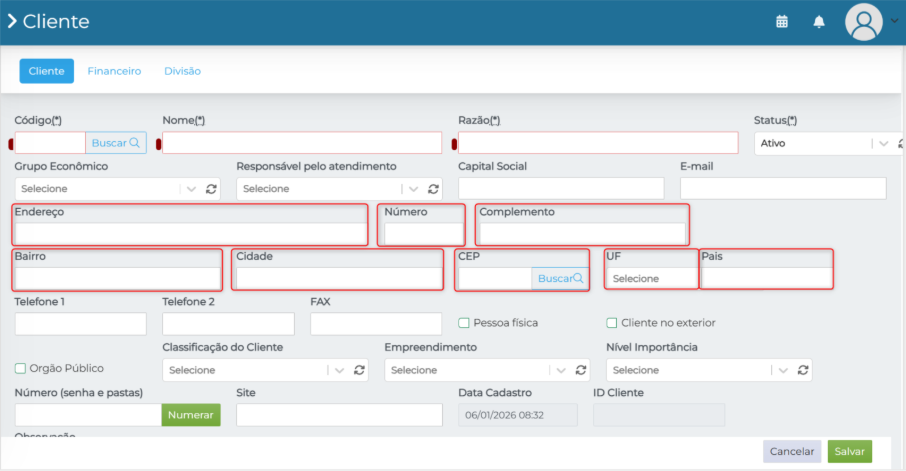Refresh the Responsável pelo atendimento list
Image resolution: width=906 pixels, height=471 pixels.
click(433, 189)
